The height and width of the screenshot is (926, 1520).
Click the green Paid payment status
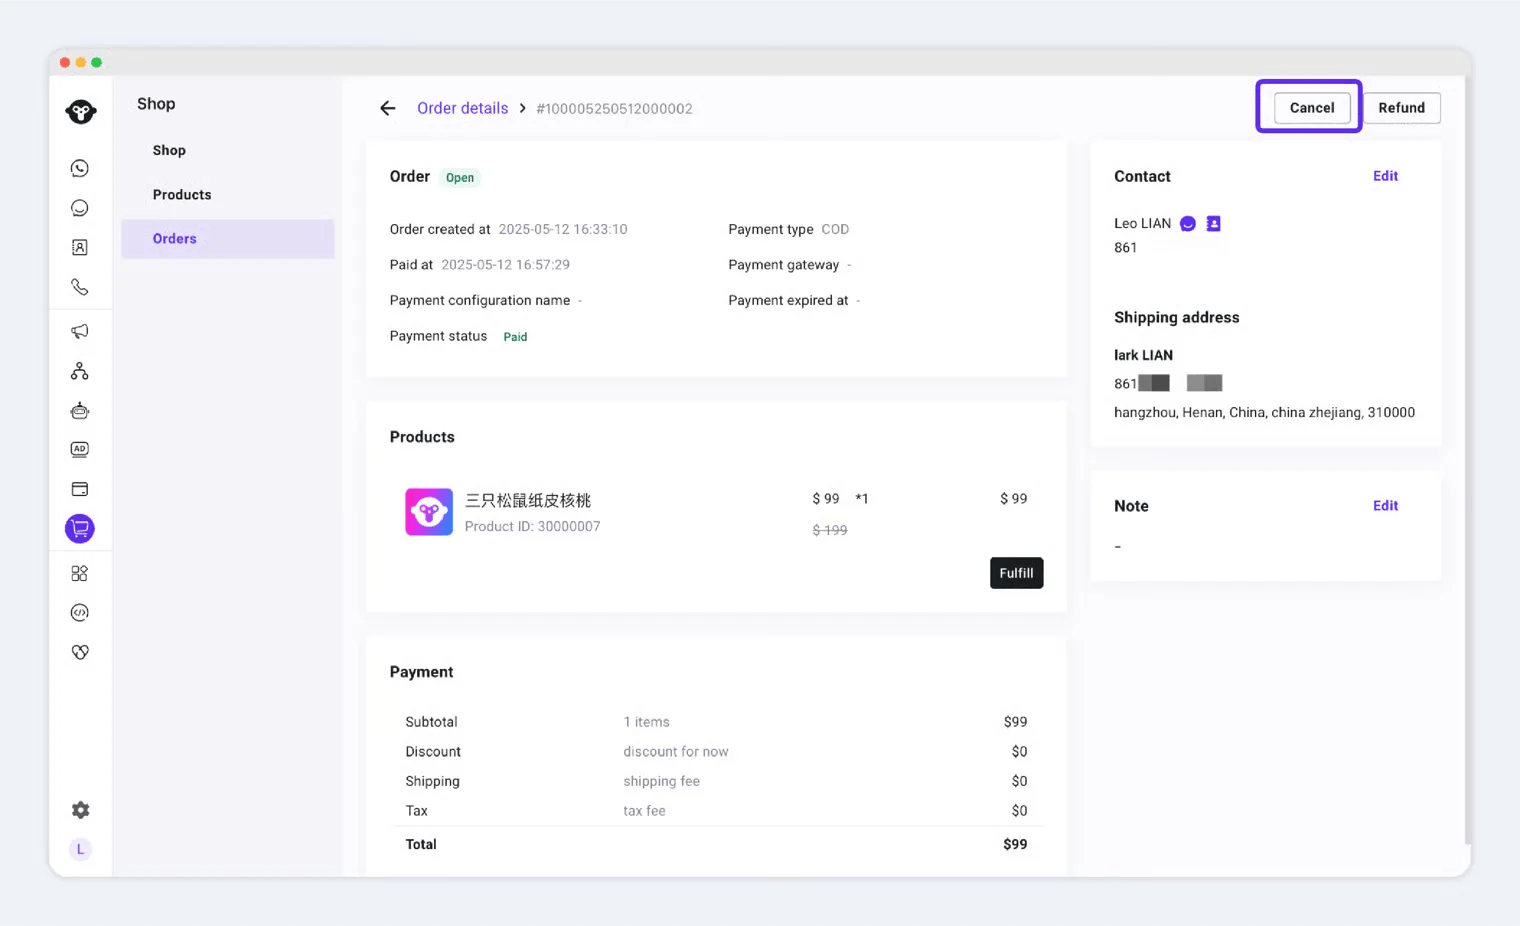click(515, 337)
